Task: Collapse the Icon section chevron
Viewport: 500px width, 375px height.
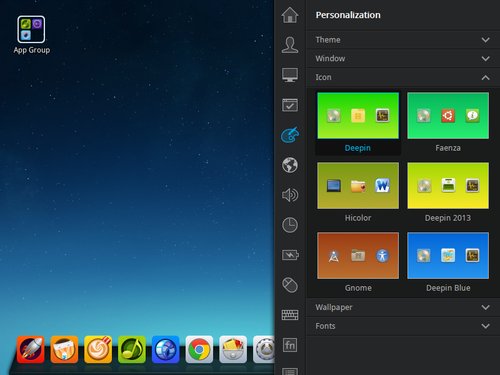Action: [x=486, y=77]
